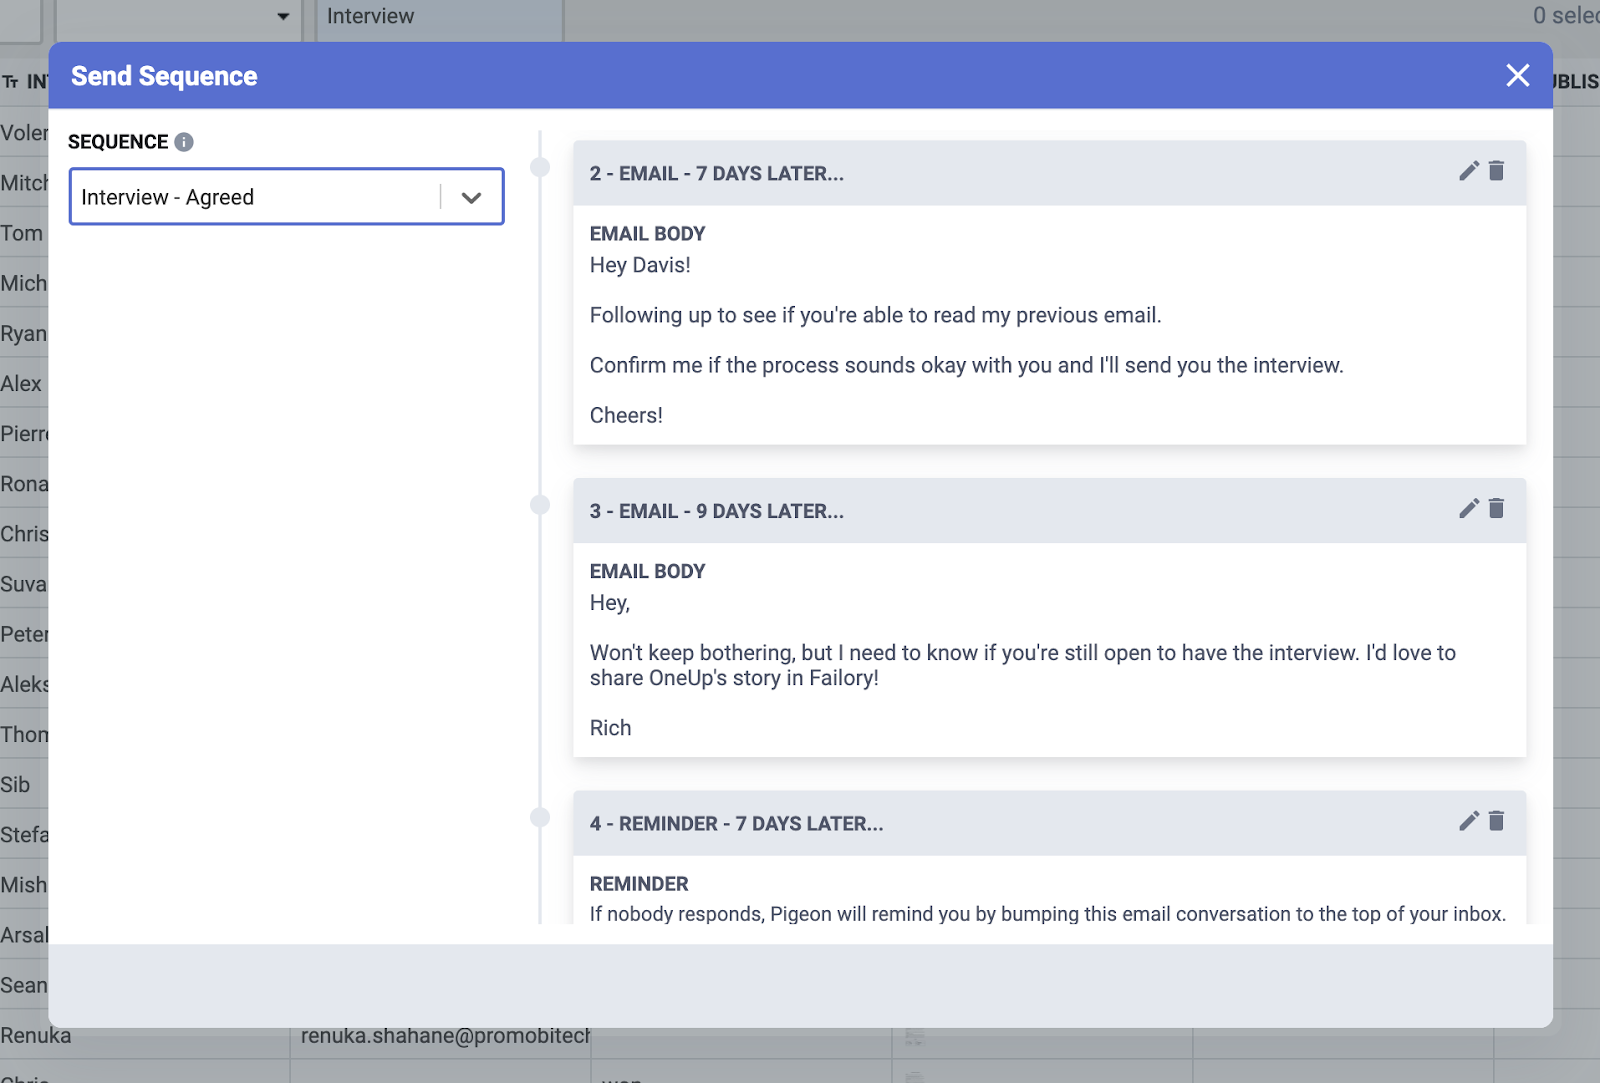This screenshot has height=1083, width=1600.
Task: Open the Interview - Agreed sequence dropdown
Action: (471, 197)
